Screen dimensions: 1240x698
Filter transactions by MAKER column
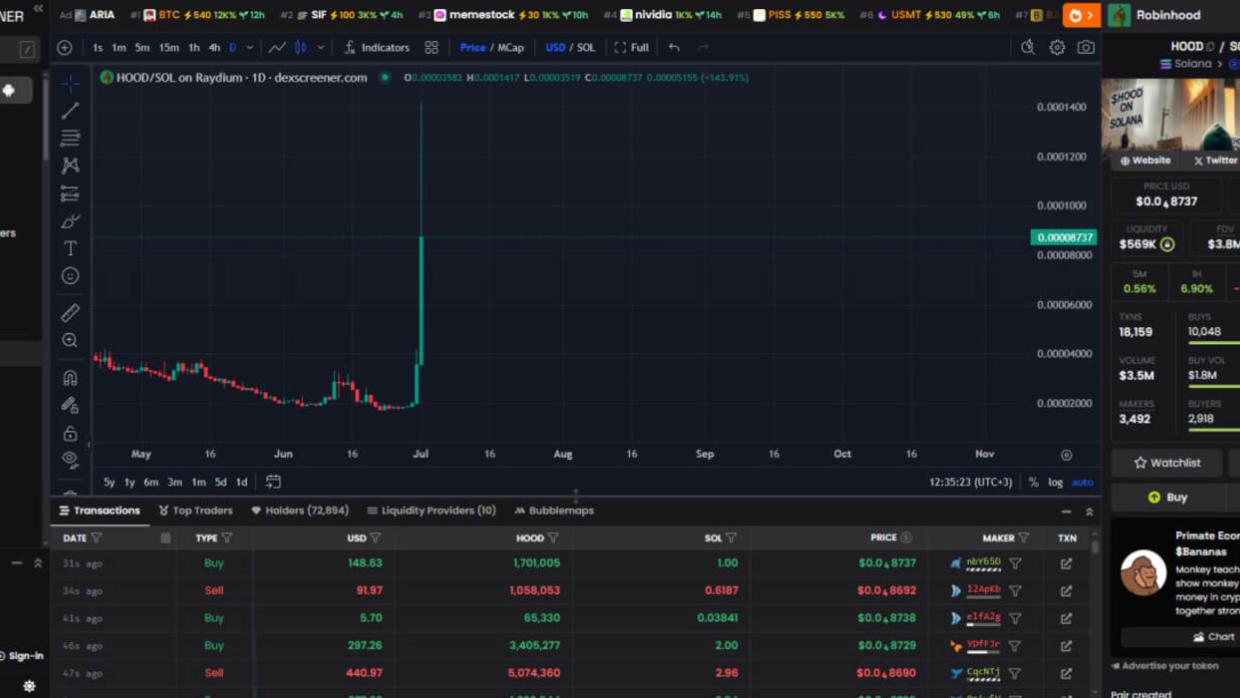click(x=1024, y=538)
